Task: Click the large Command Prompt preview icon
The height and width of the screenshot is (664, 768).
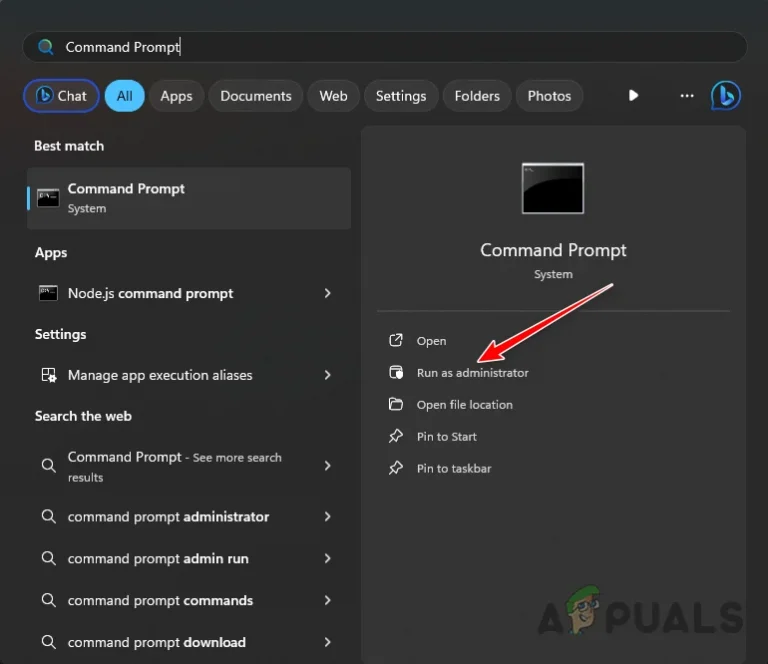Action: [x=553, y=189]
